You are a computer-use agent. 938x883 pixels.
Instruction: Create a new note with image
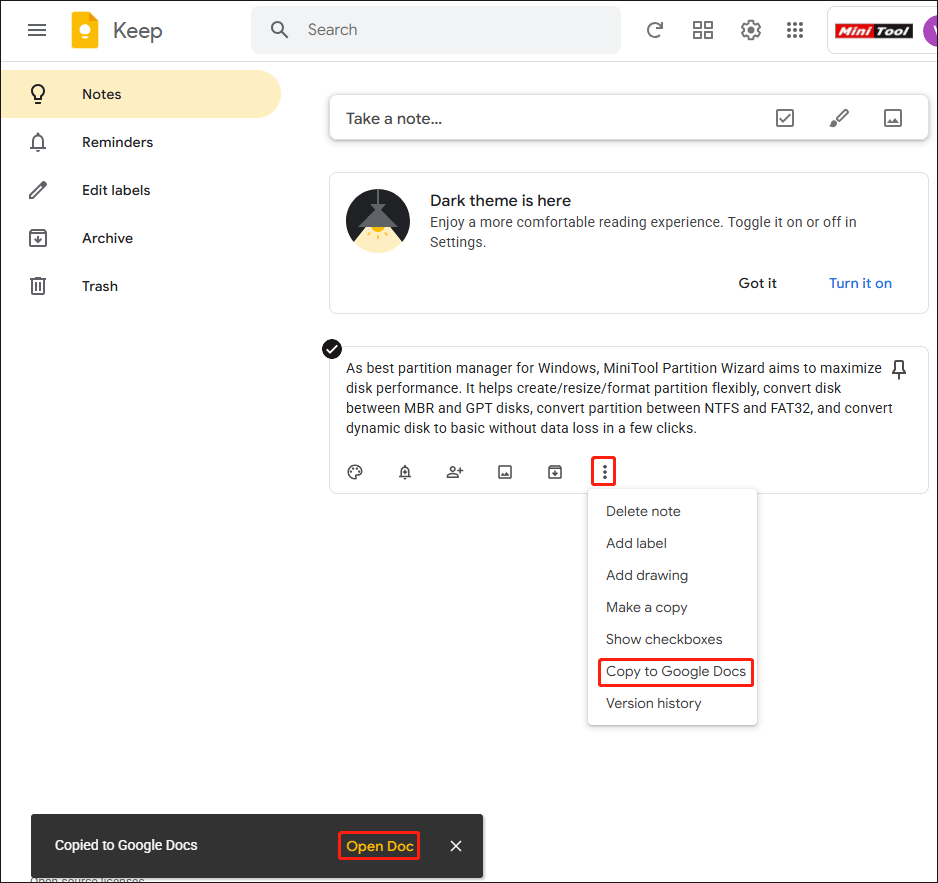pos(893,118)
